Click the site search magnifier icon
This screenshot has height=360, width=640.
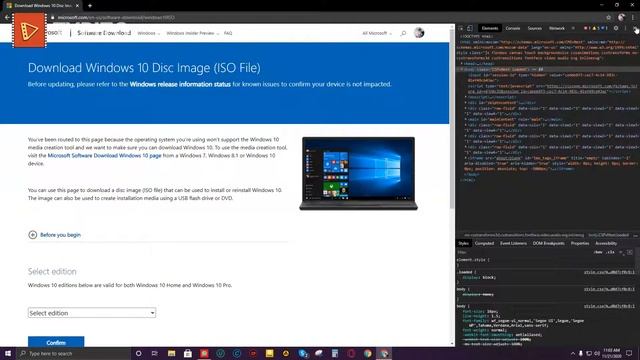tap(403, 33)
